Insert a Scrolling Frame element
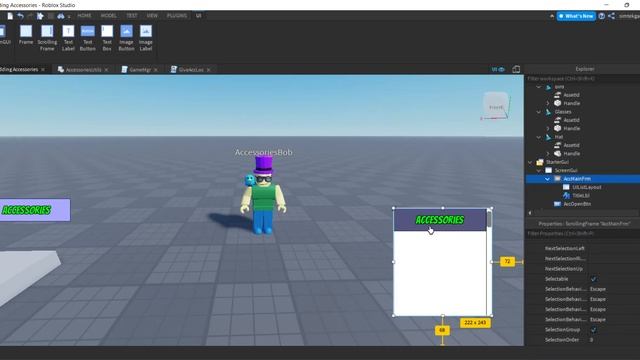 click(x=47, y=38)
